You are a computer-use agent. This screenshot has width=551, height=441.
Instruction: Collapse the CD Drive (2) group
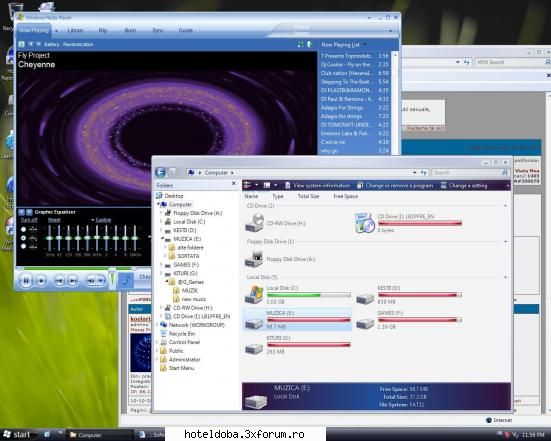click(506, 206)
